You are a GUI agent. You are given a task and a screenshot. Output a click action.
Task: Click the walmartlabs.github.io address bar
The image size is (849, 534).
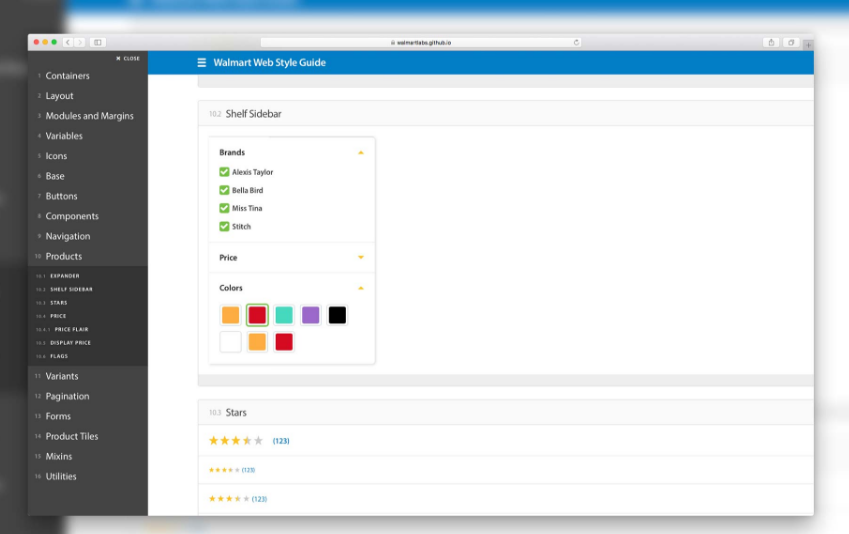[x=421, y=42]
